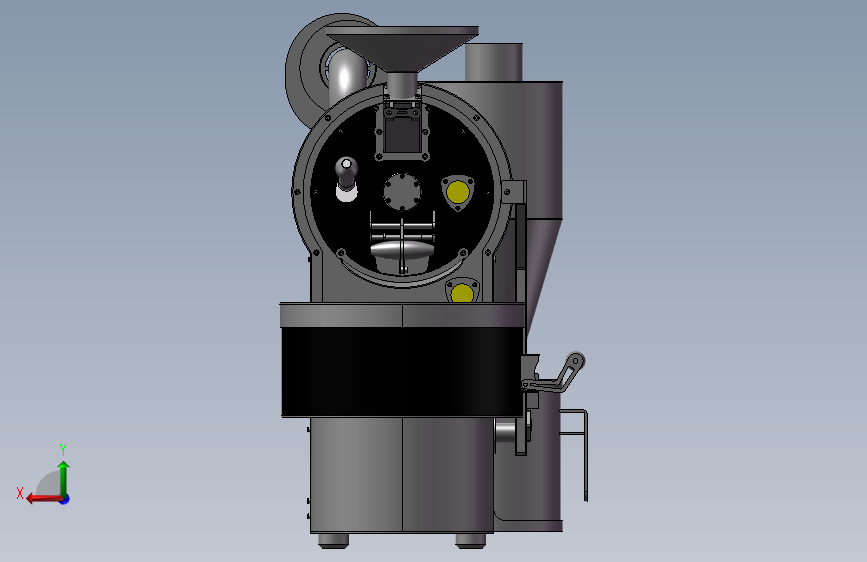Select the cylindrical exhaust chimney pipe at top
The height and width of the screenshot is (562, 867).
[x=493, y=63]
